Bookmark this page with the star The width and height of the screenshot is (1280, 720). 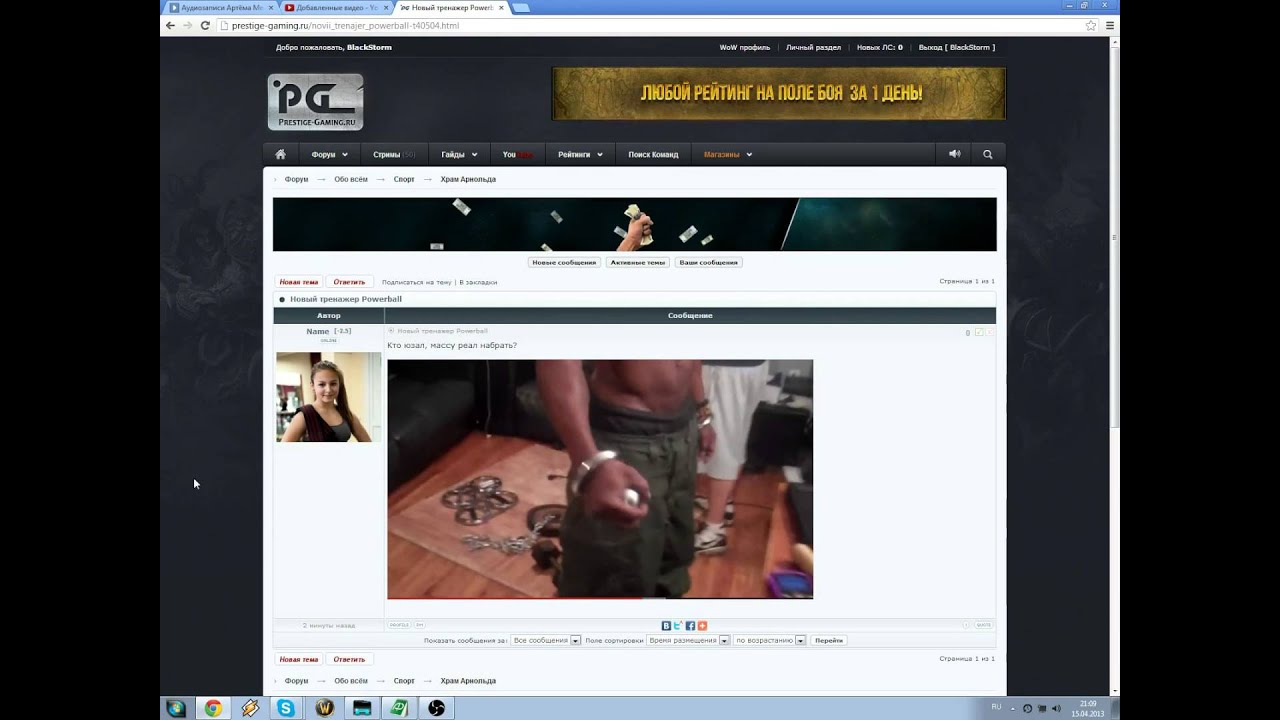1091,25
